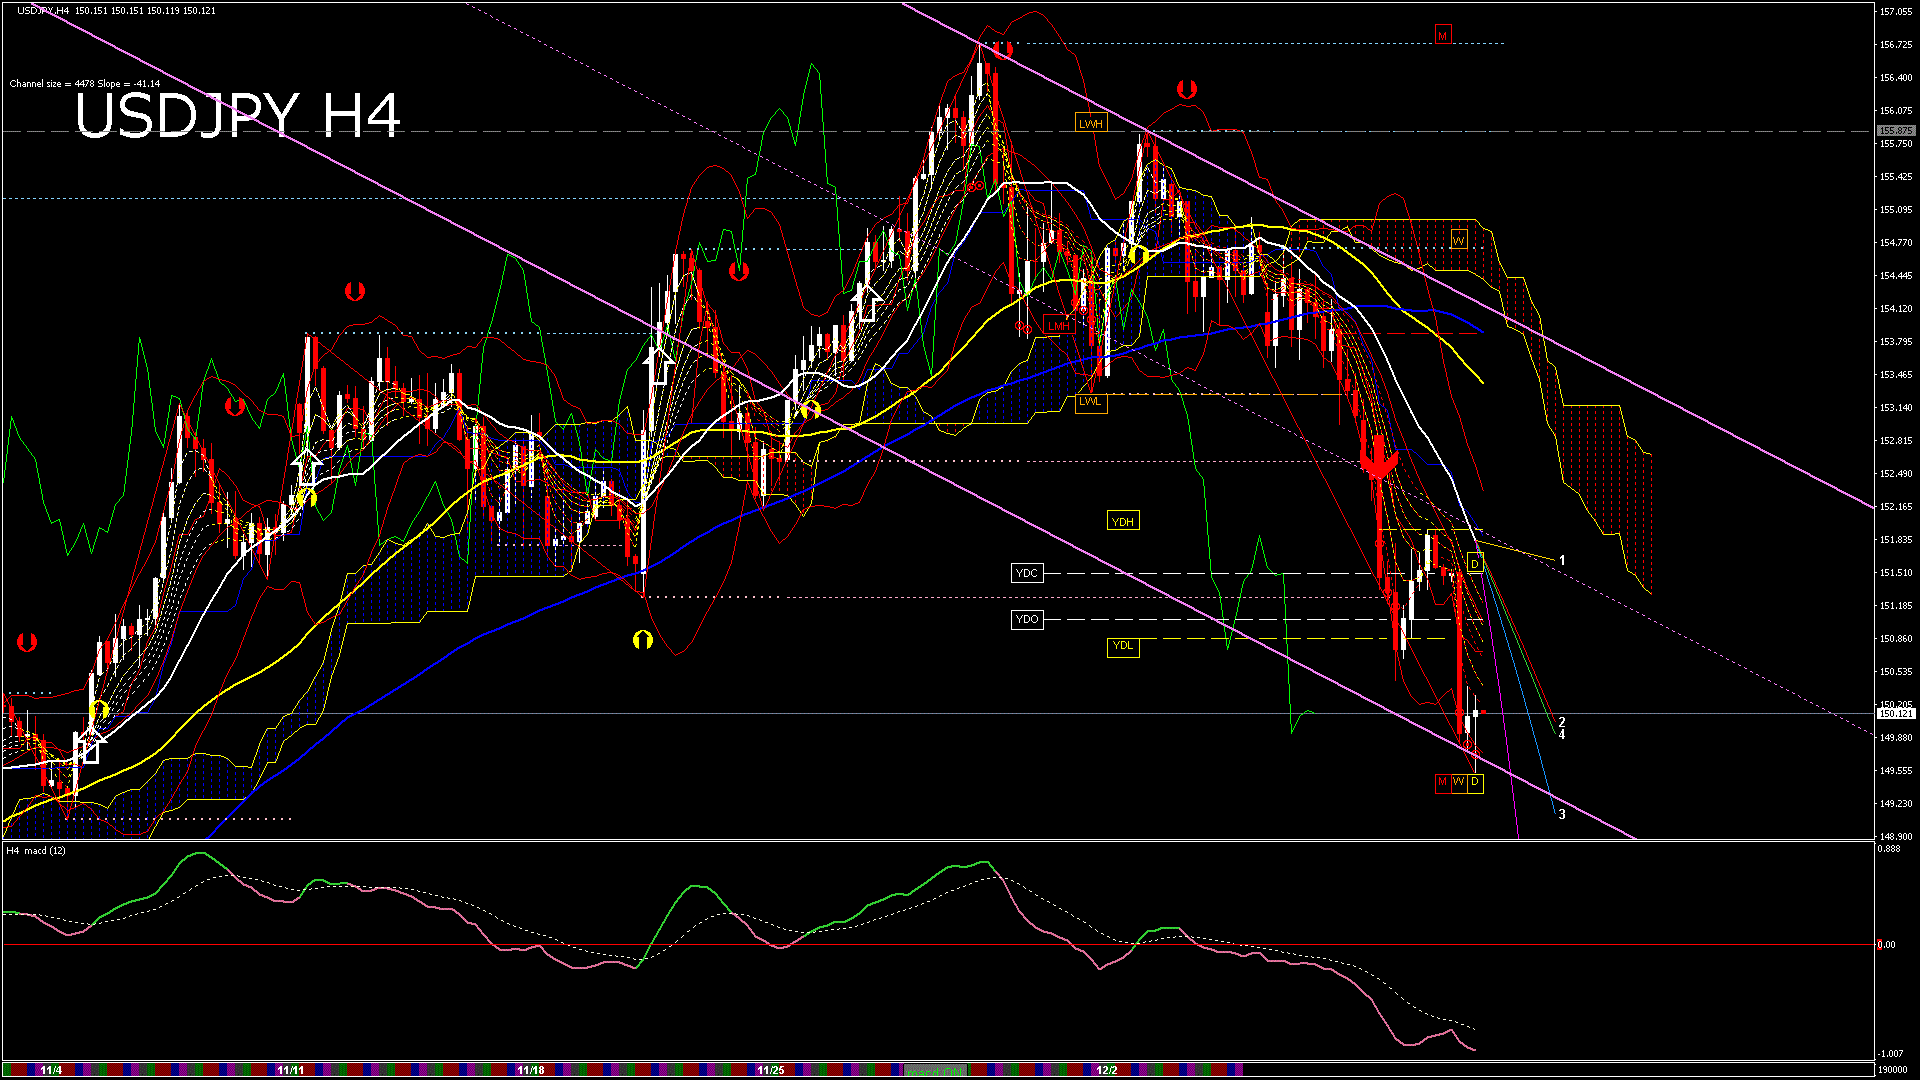Click projection line label number 3
This screenshot has width=1920, height=1080.
click(x=1562, y=815)
